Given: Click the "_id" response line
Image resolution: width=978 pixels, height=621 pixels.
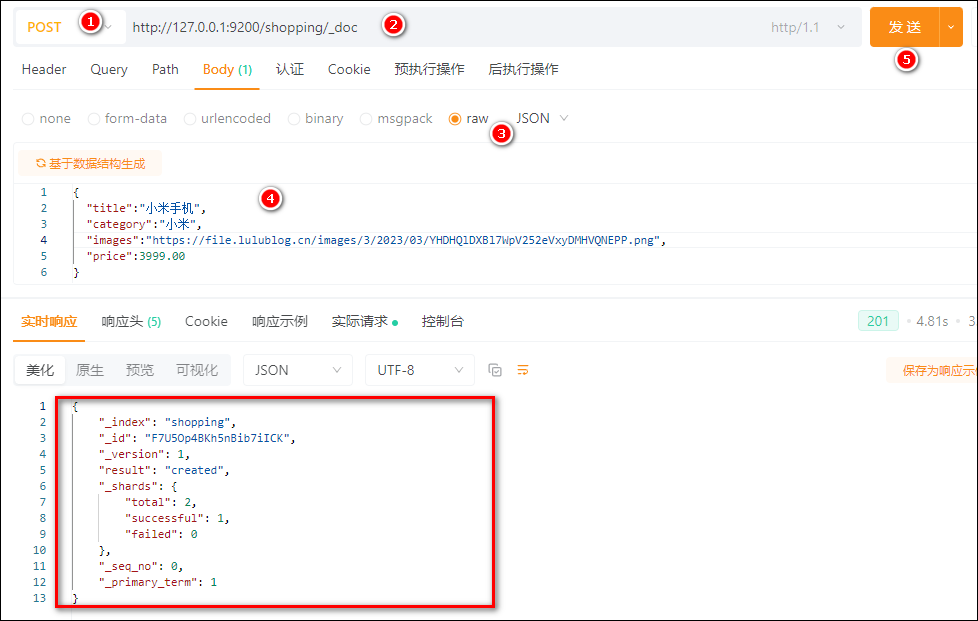Looking at the screenshot, I should [x=196, y=438].
